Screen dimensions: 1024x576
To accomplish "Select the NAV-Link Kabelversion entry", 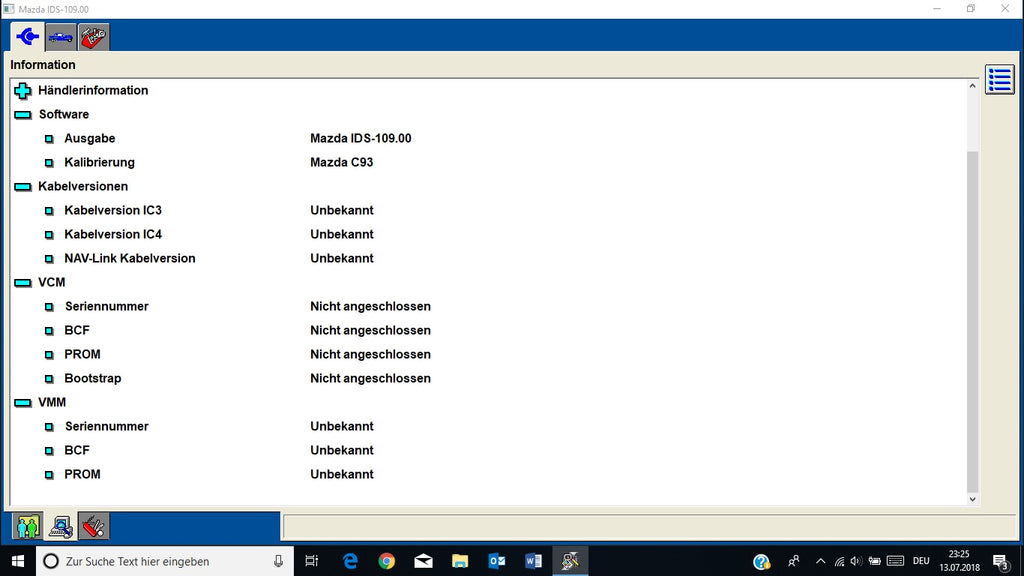I will click(129, 258).
